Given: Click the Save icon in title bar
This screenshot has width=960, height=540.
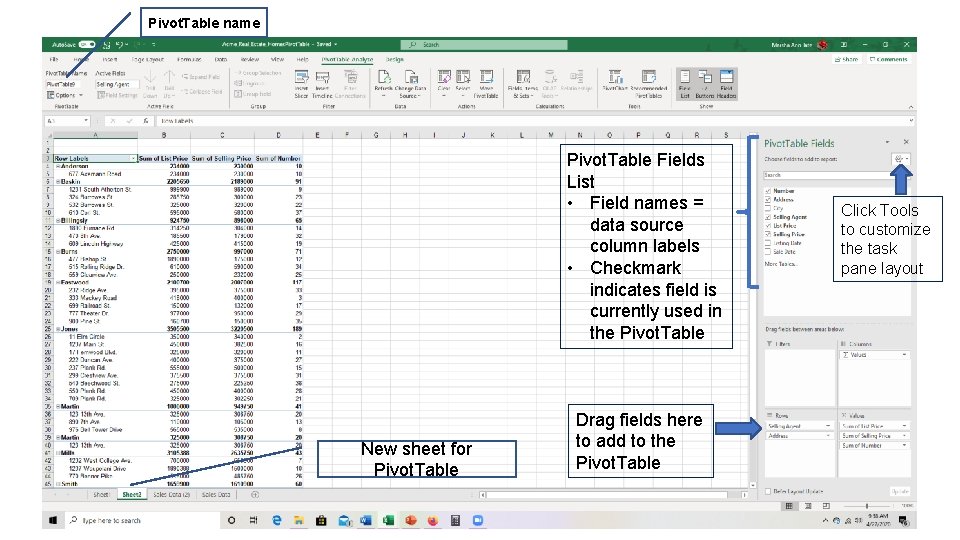Looking at the screenshot, I should click(x=107, y=45).
